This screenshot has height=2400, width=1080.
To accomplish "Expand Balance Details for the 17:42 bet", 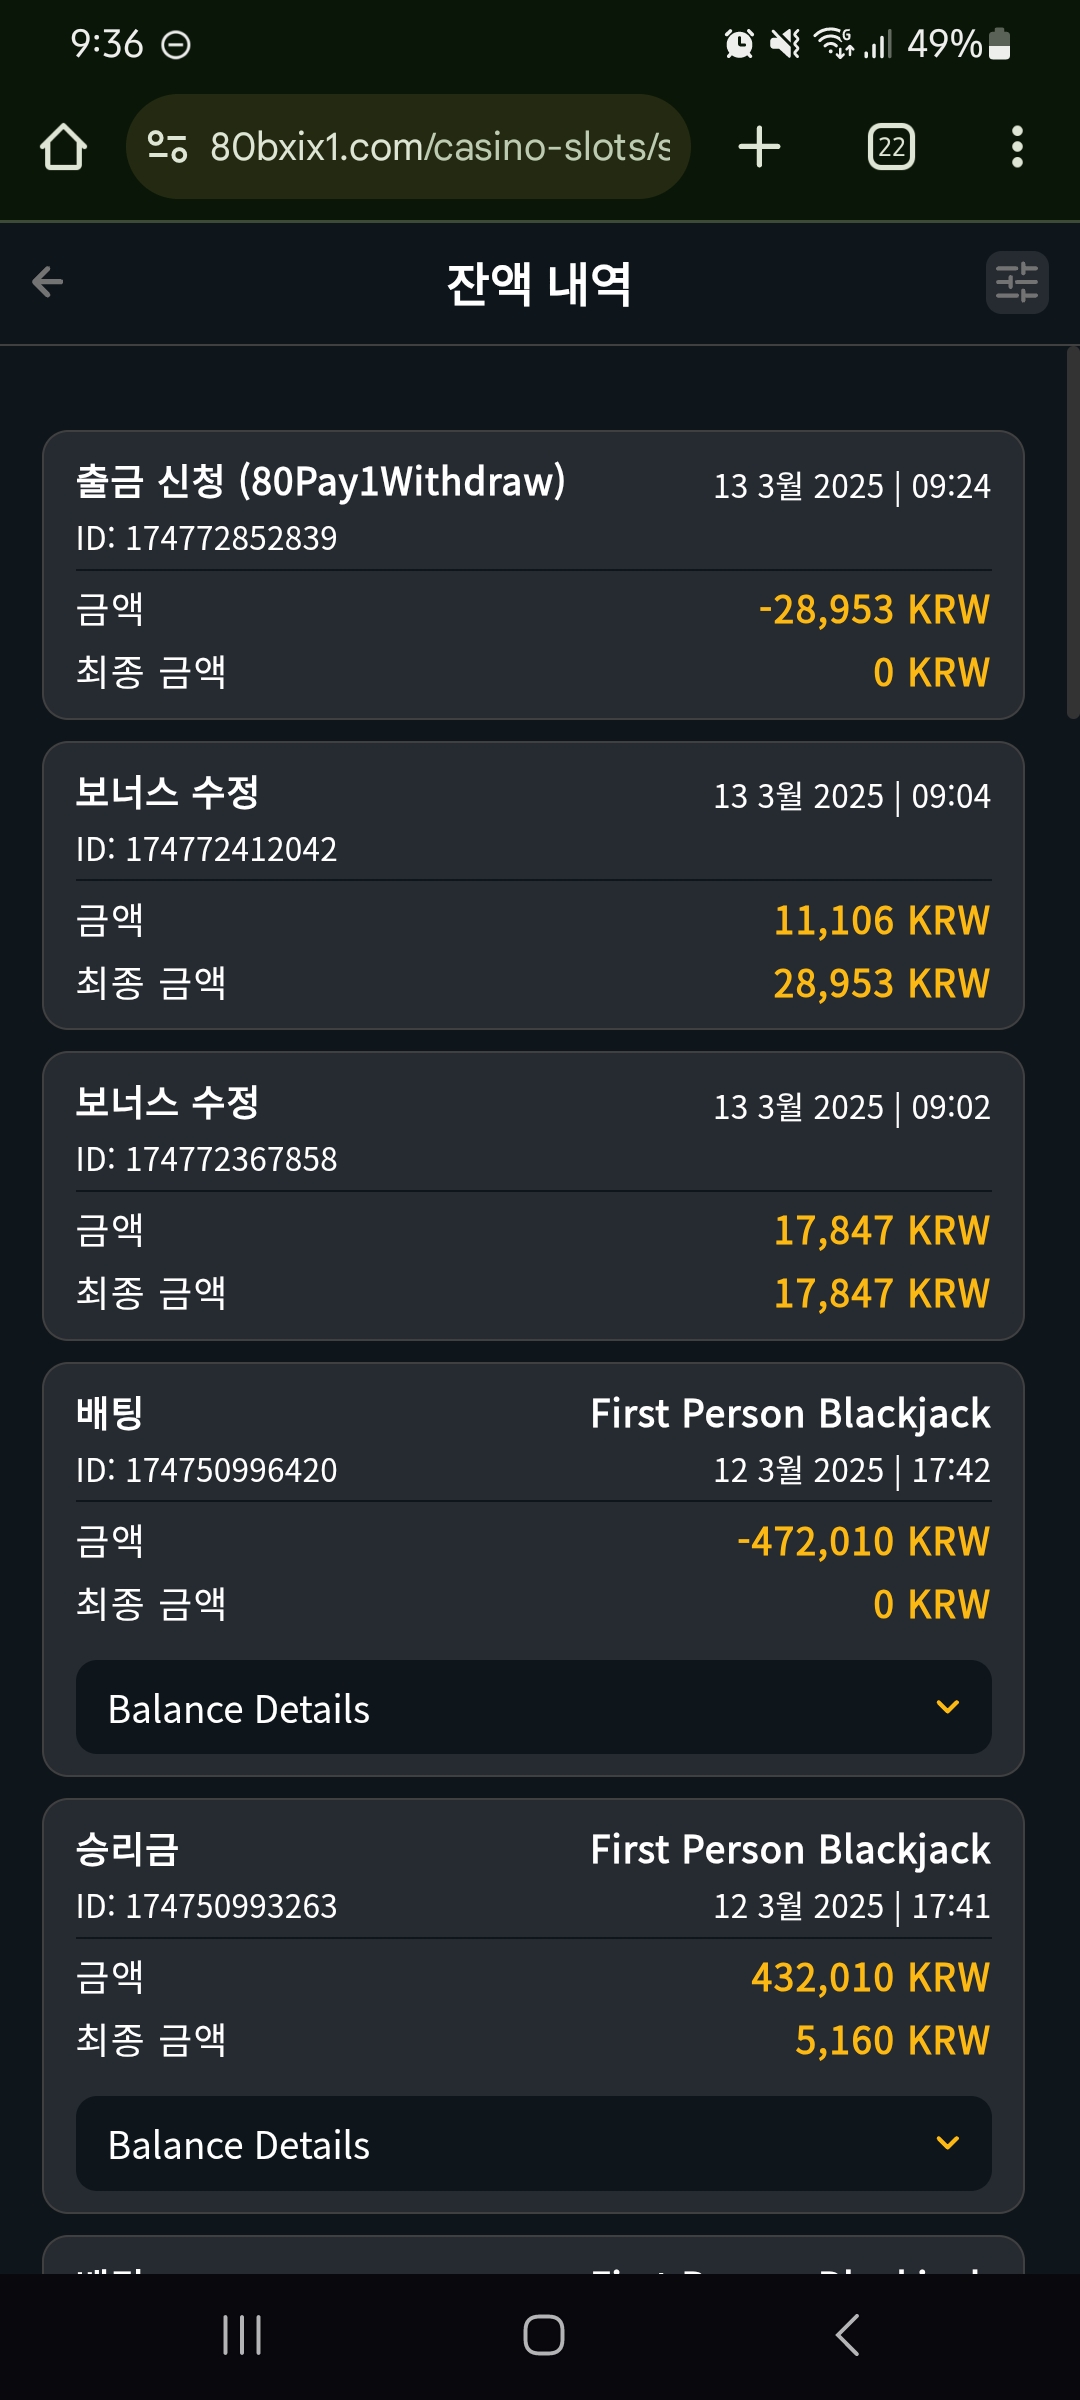I will (x=534, y=1708).
